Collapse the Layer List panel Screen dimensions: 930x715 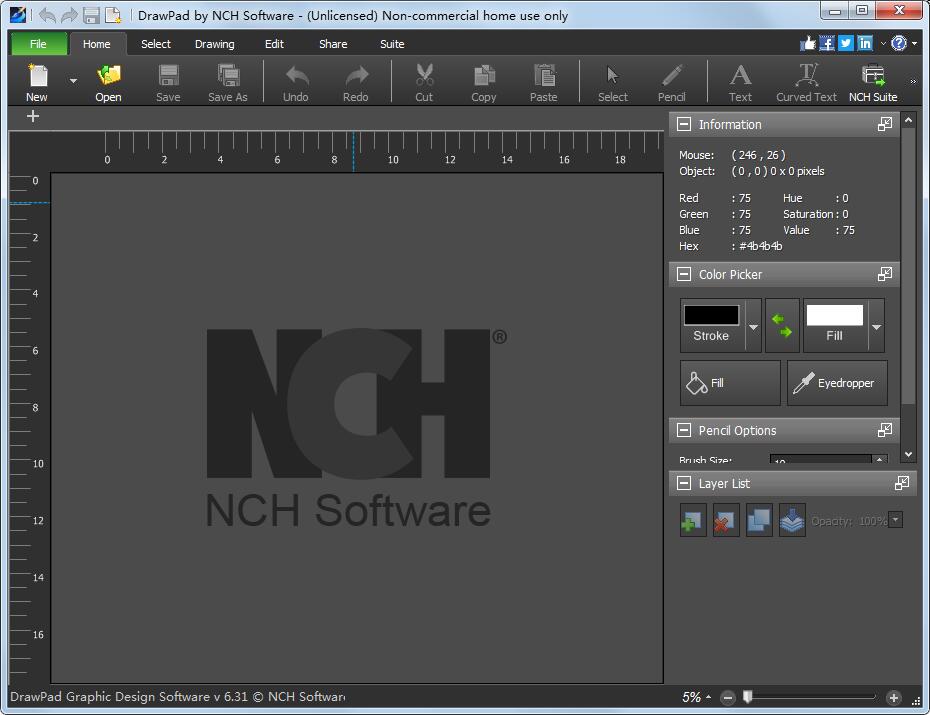(684, 484)
